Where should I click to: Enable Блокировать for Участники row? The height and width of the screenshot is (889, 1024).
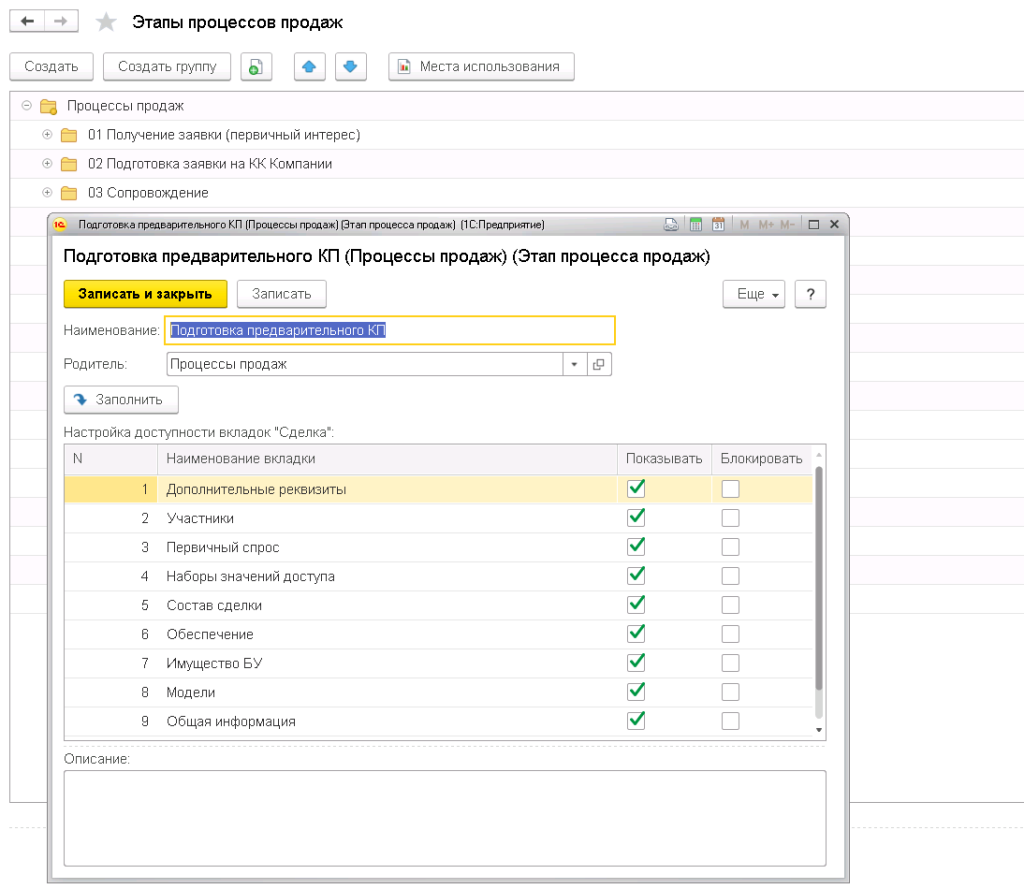[731, 518]
